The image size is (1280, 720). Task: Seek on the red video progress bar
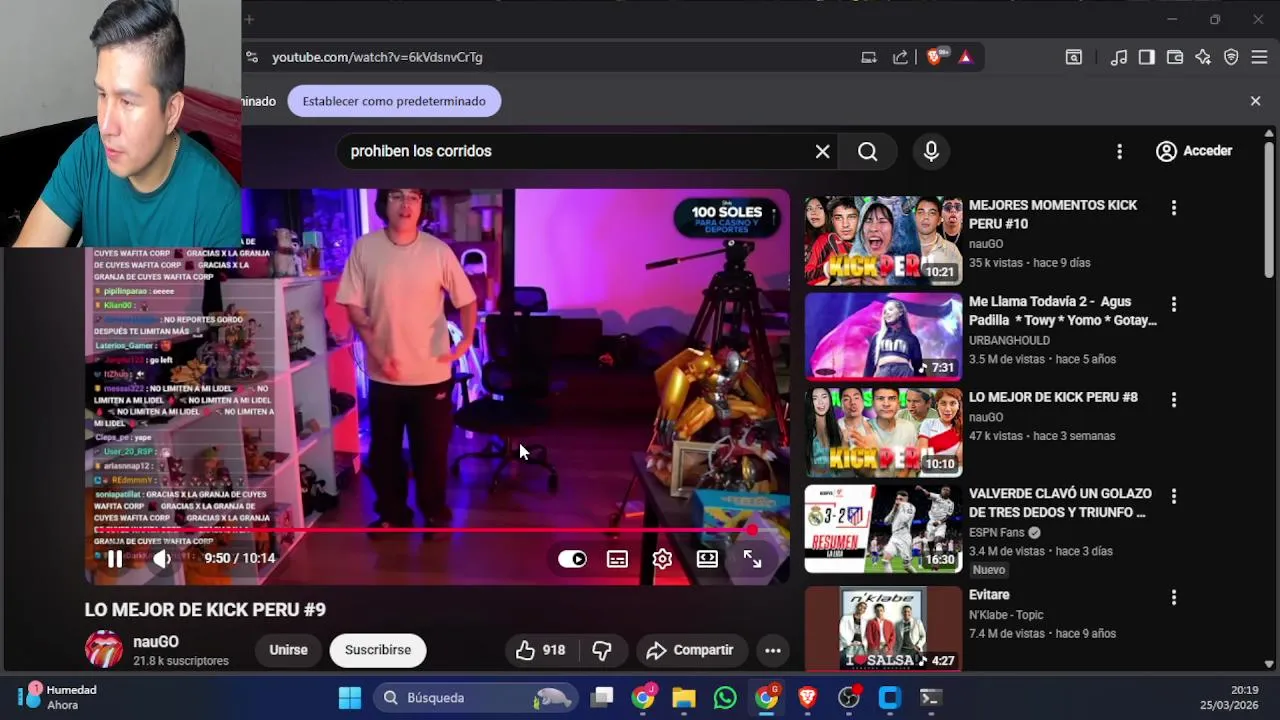pos(437,530)
